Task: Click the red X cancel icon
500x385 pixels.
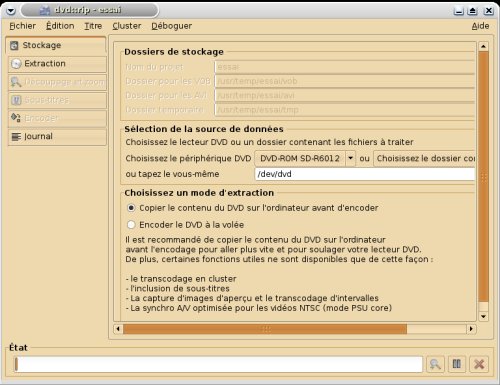Action: point(479,364)
